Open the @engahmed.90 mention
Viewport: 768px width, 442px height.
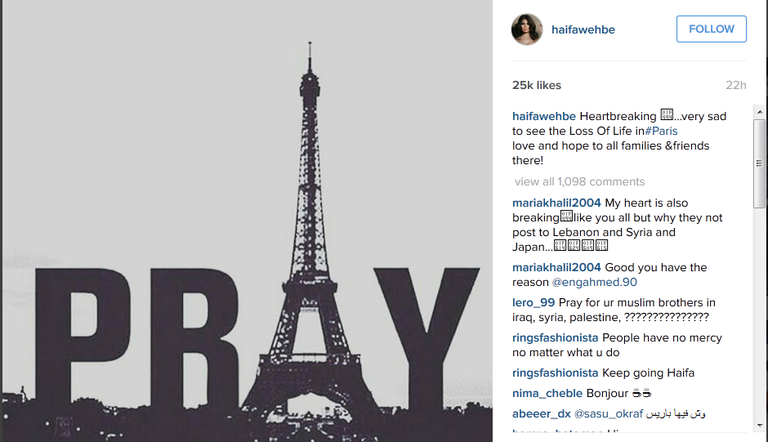coord(594,282)
